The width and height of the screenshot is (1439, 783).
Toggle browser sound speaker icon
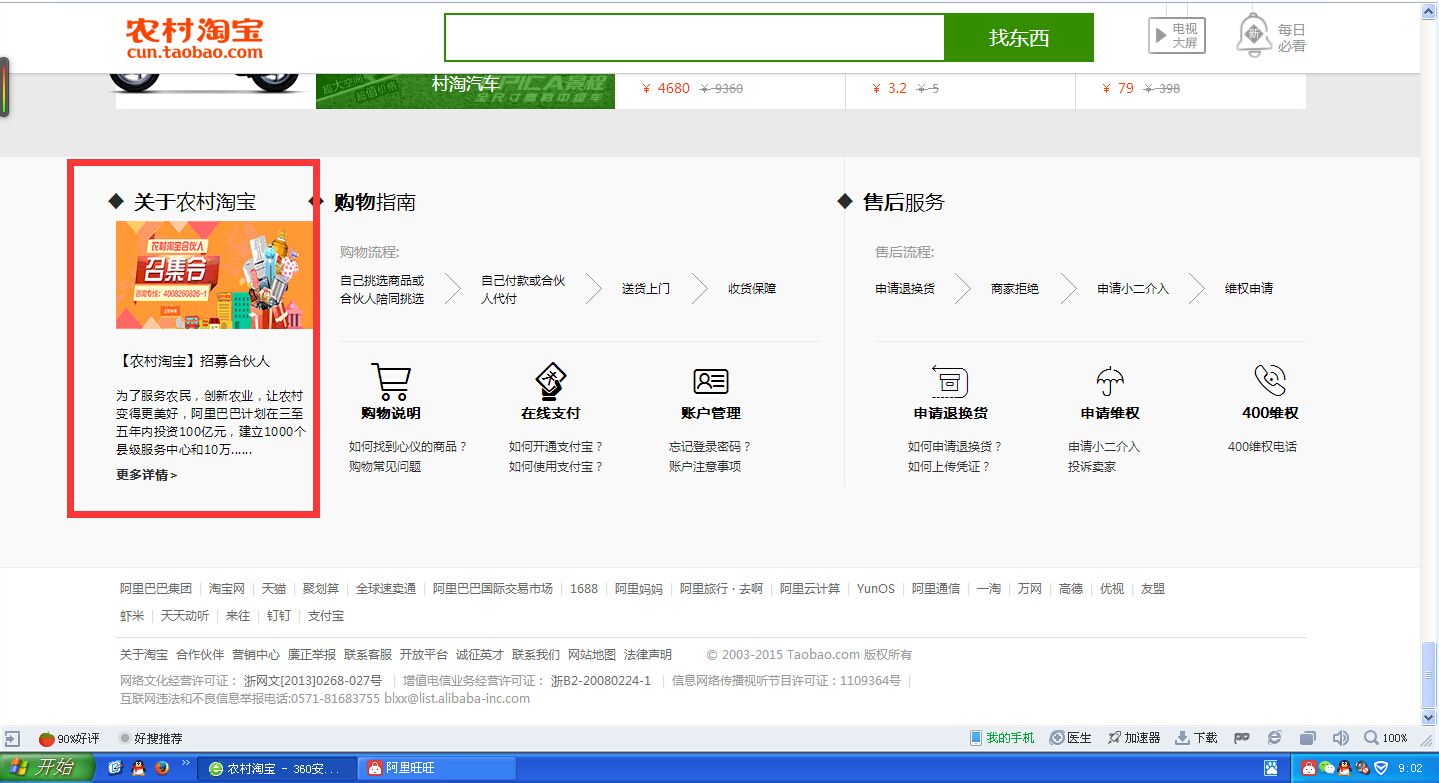[x=1341, y=738]
